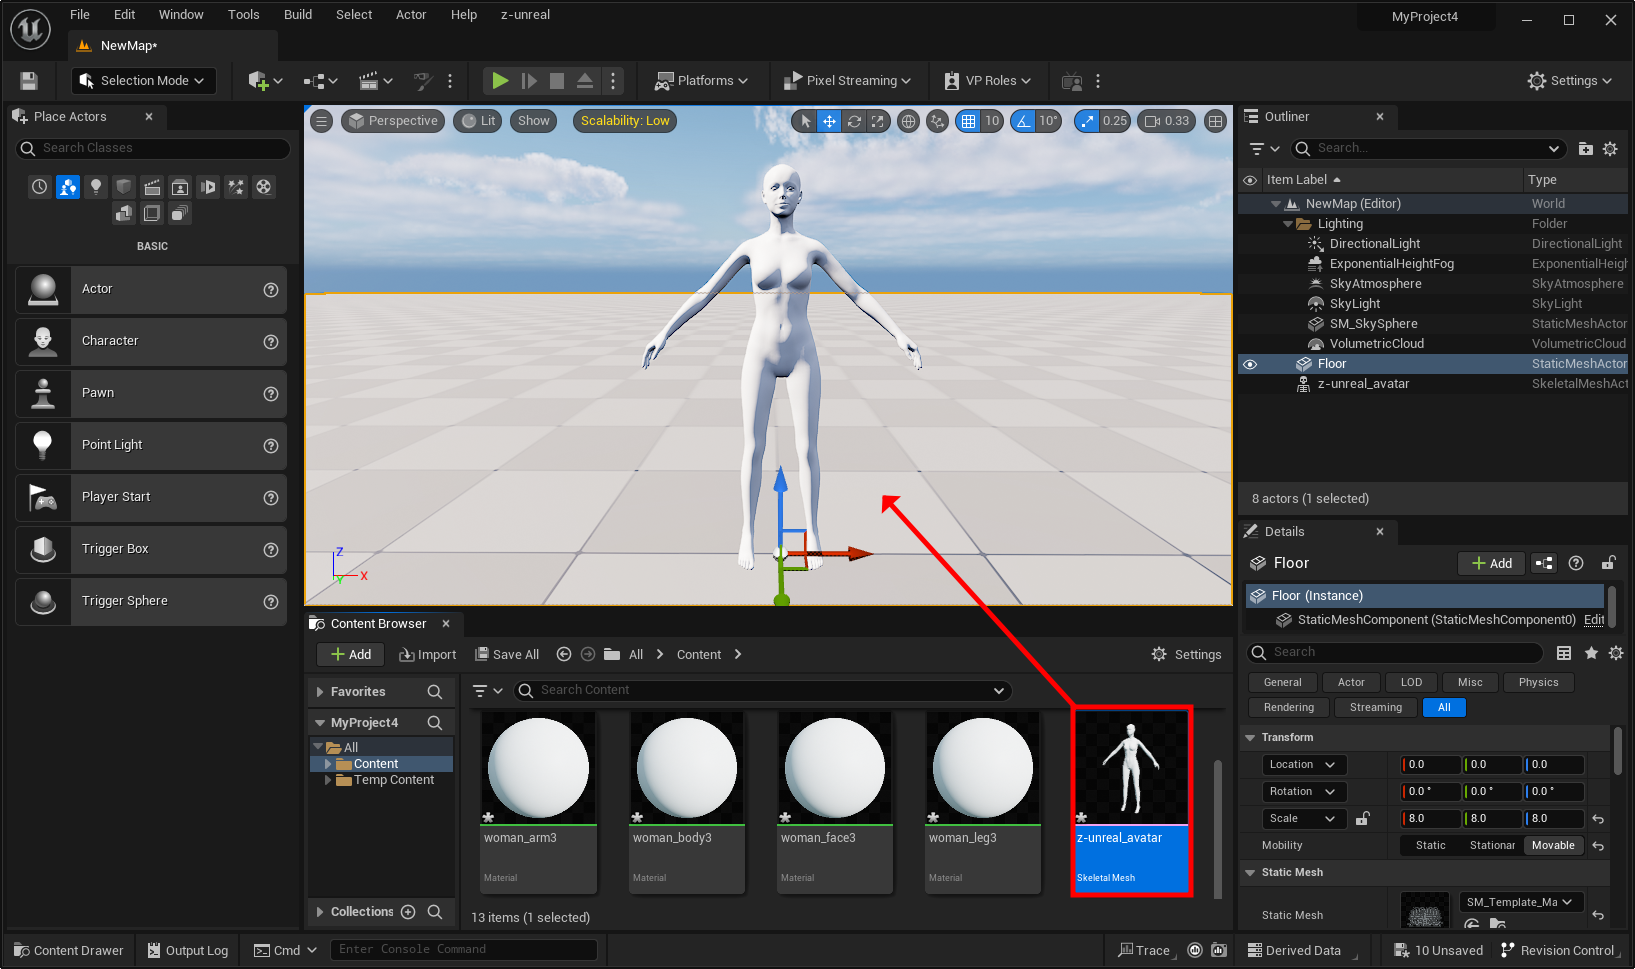The height and width of the screenshot is (969, 1635).
Task: Click the viewport layout maximize icon
Action: pyautogui.click(x=1215, y=121)
